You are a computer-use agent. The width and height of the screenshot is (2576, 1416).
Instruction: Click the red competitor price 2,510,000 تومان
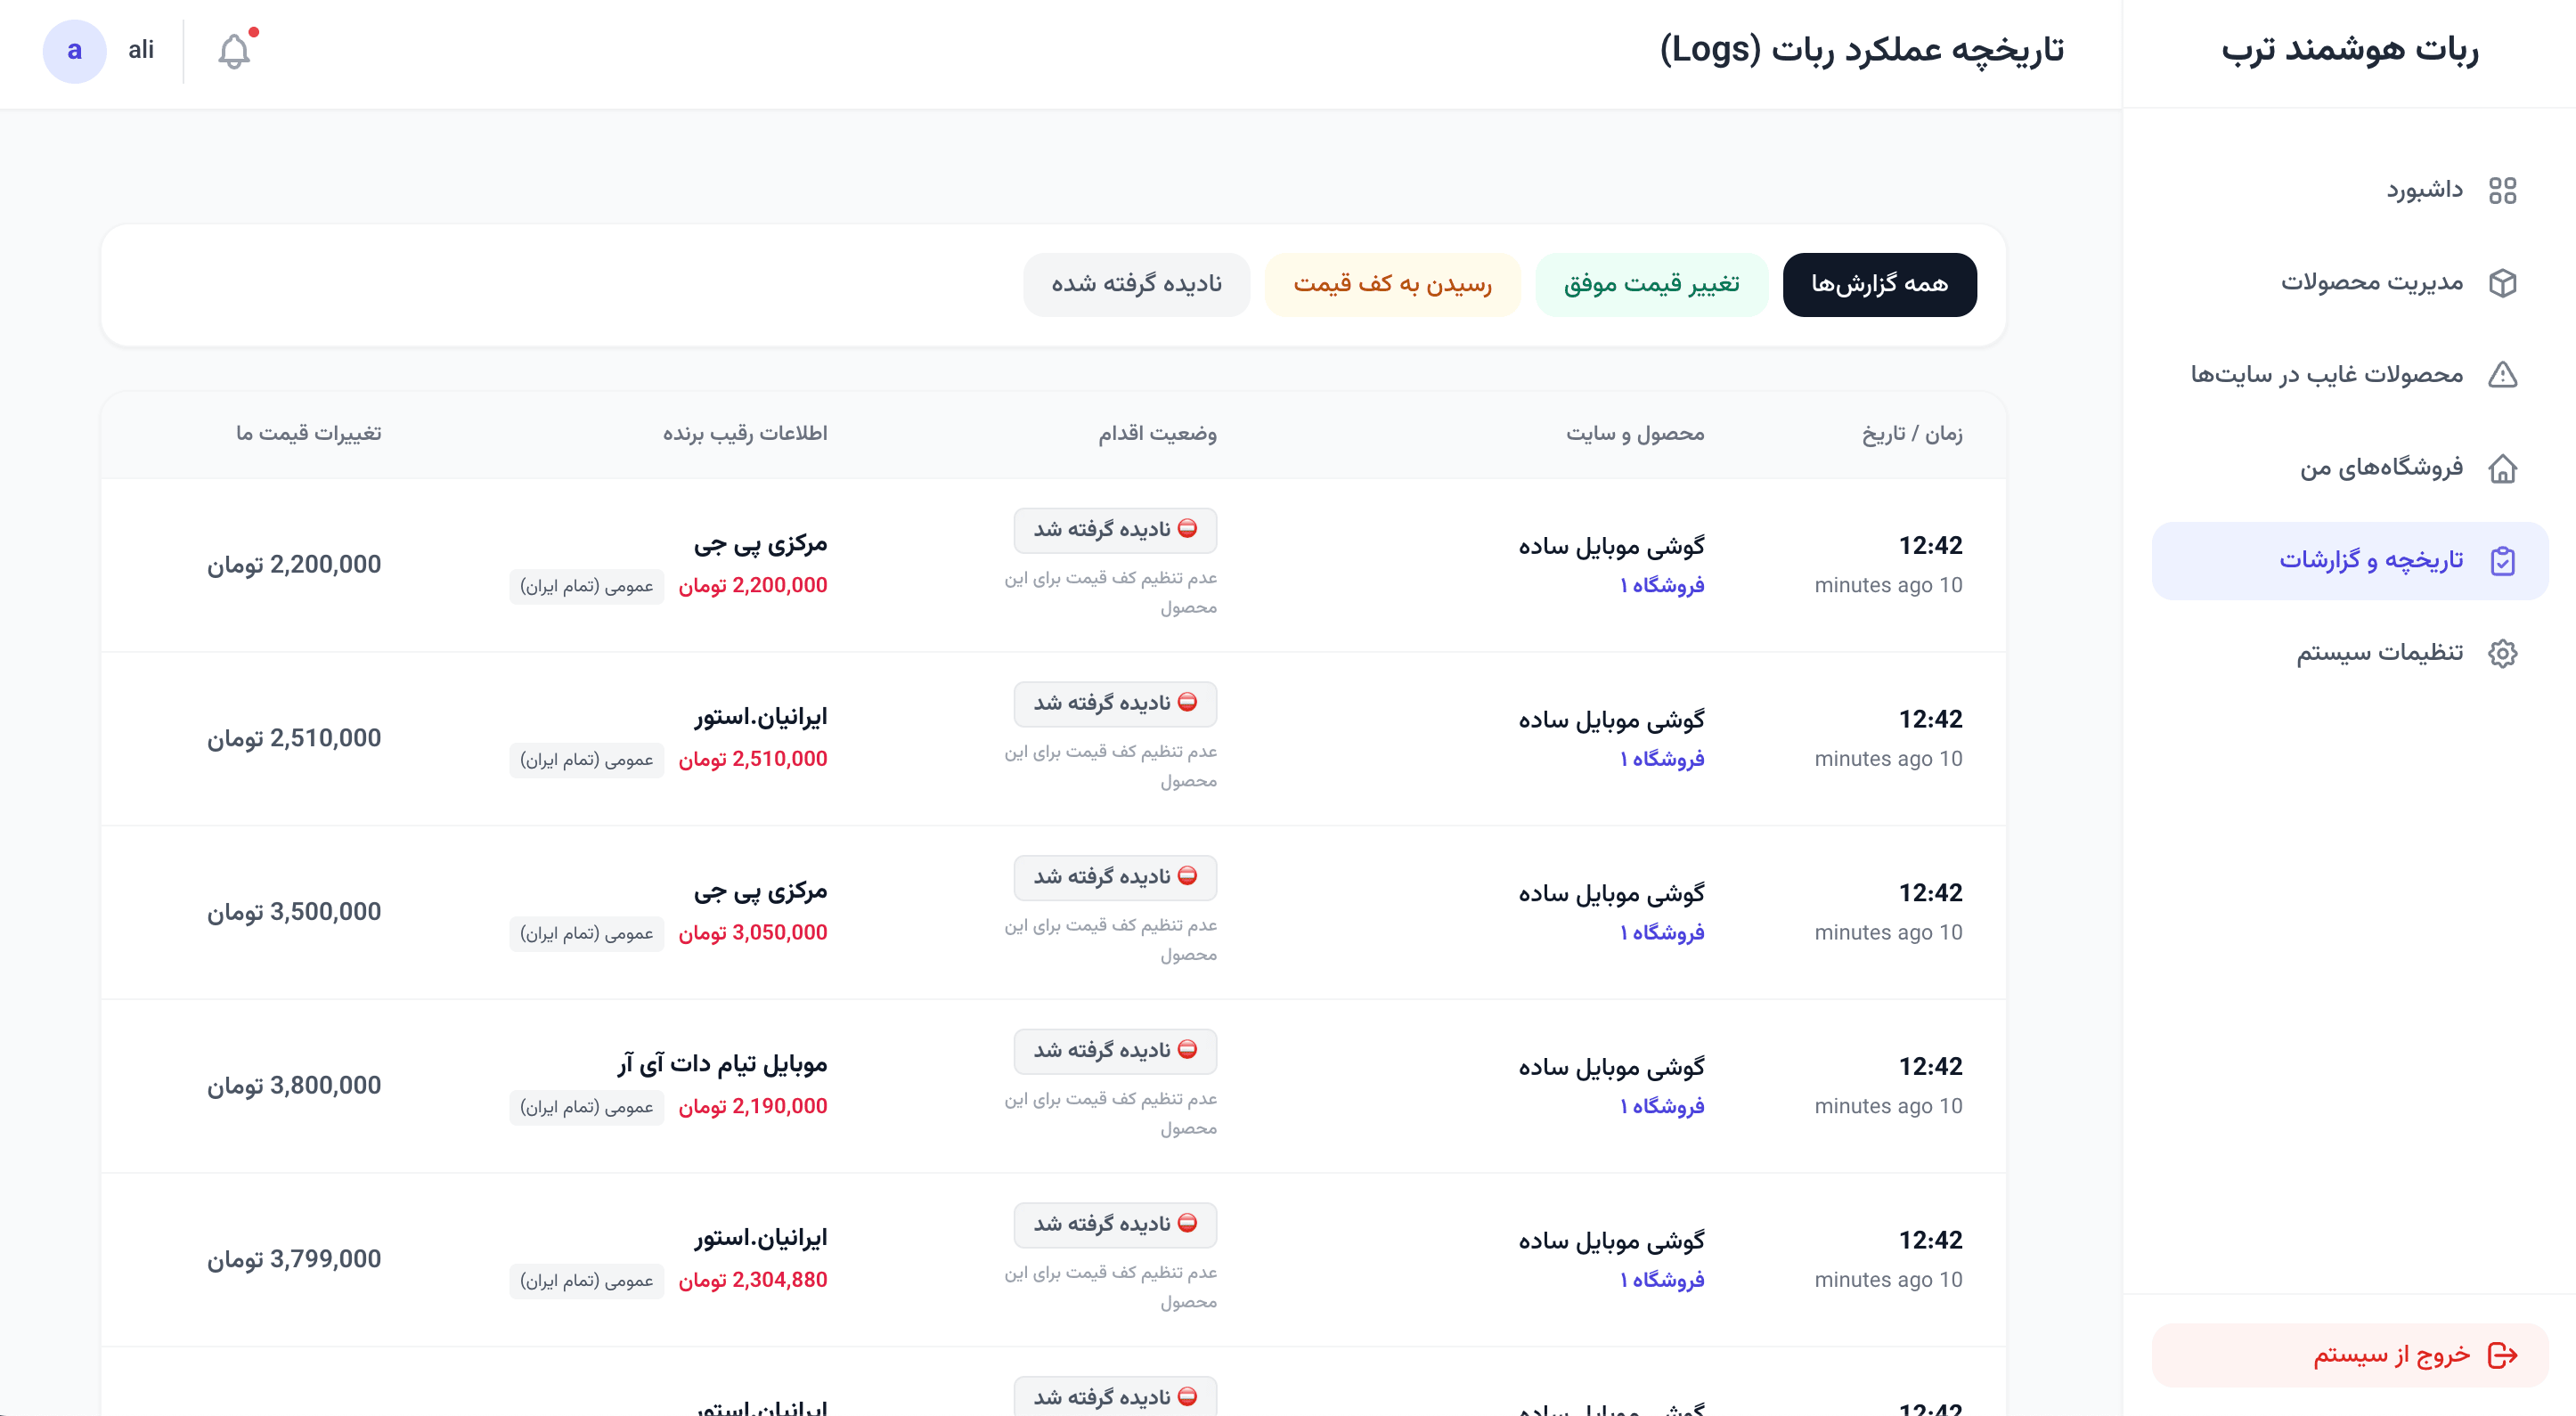coord(753,759)
